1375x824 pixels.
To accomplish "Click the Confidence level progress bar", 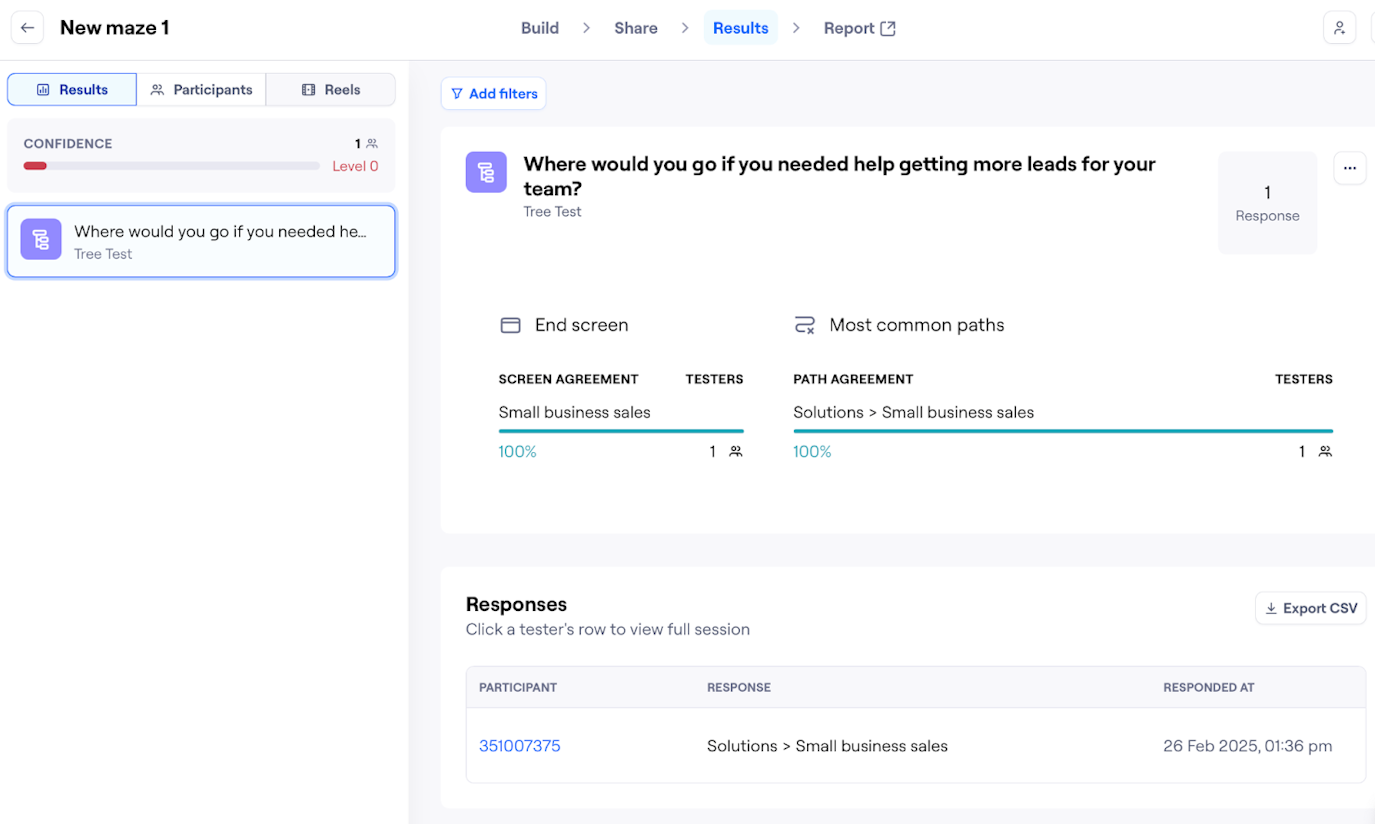I will (170, 165).
